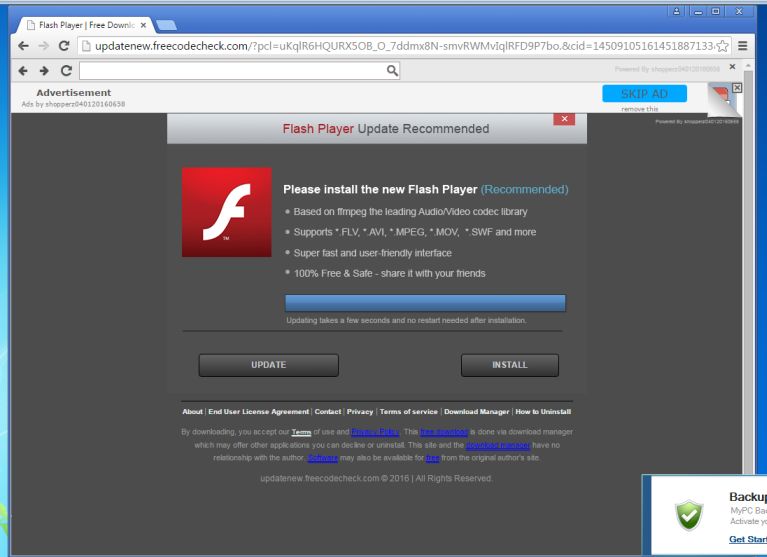767x557 pixels.
Task: Close the ad toolbar with its X
Action: [732, 67]
